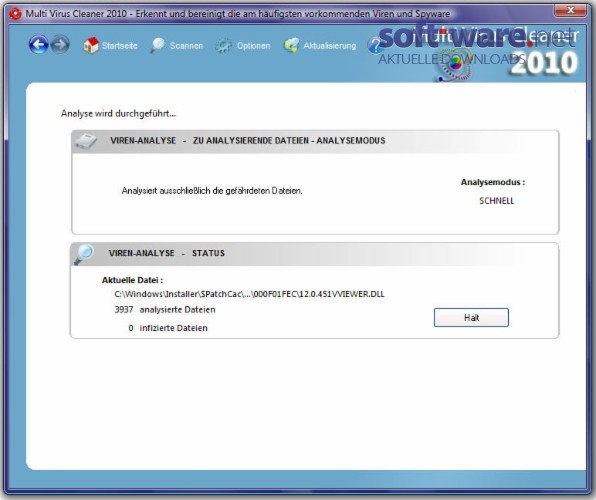The width and height of the screenshot is (596, 500).
Task: Click the Aktualisierung globe icon
Action: [x=292, y=45]
